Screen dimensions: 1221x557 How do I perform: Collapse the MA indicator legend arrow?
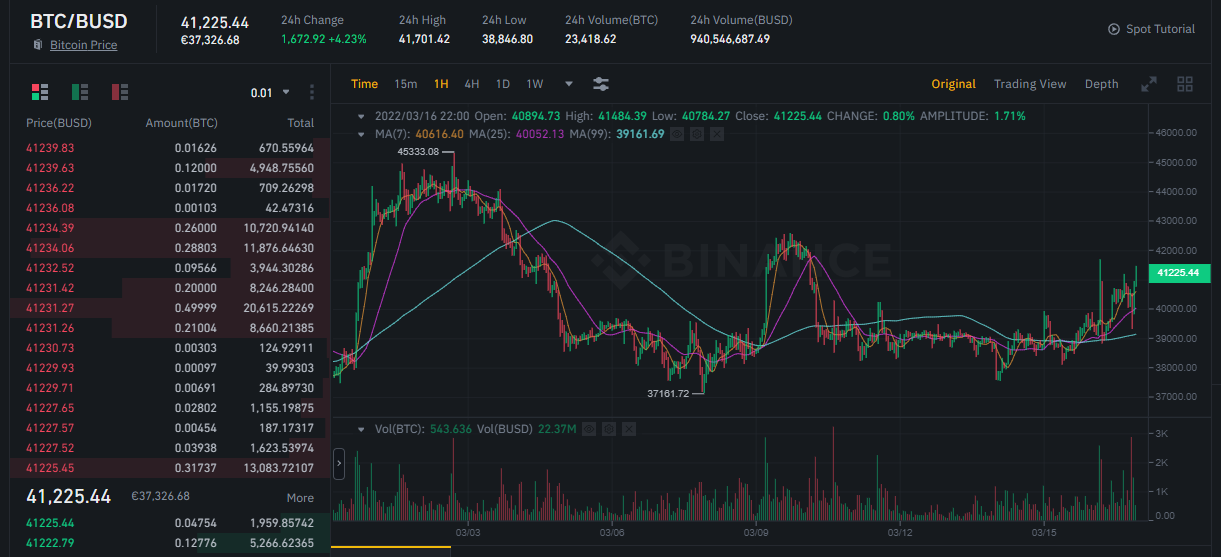[361, 133]
